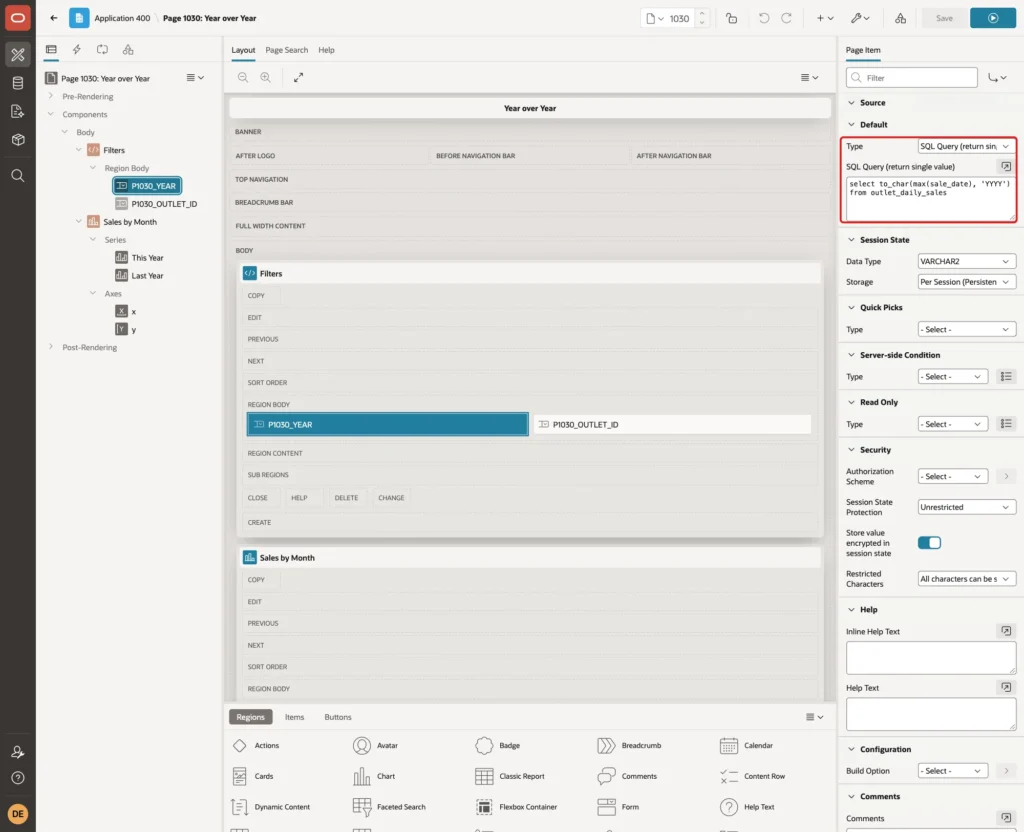Select the Chart region in the gallery
Image resolution: width=1024 pixels, height=832 pixels.
(374, 776)
